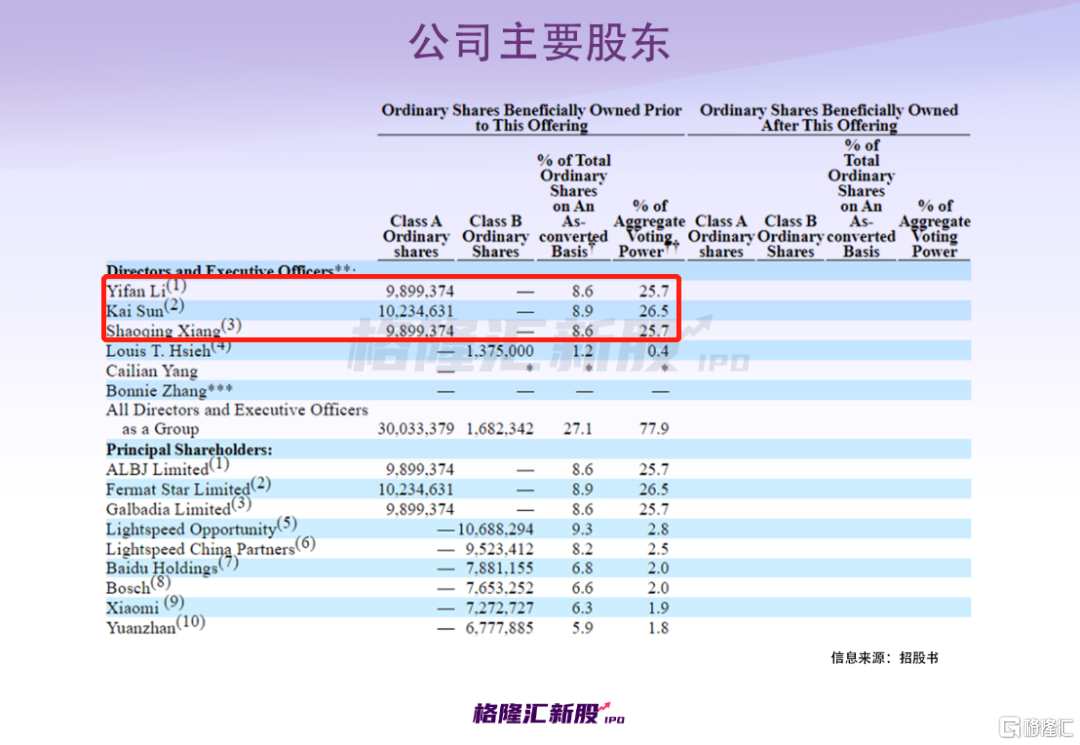Click 'Class A Ordinary shares' header under After This Offering

[x=721, y=236]
